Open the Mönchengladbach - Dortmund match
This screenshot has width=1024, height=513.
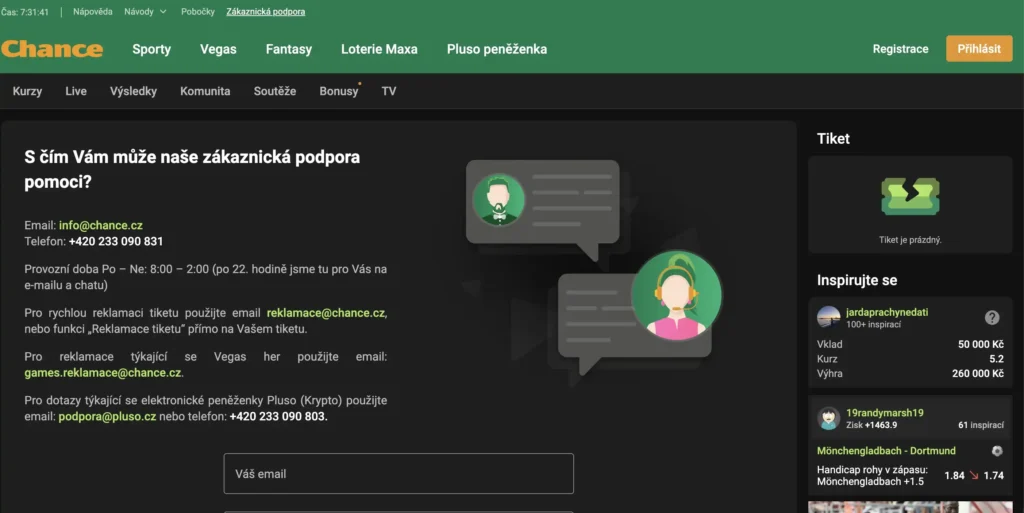coord(886,451)
